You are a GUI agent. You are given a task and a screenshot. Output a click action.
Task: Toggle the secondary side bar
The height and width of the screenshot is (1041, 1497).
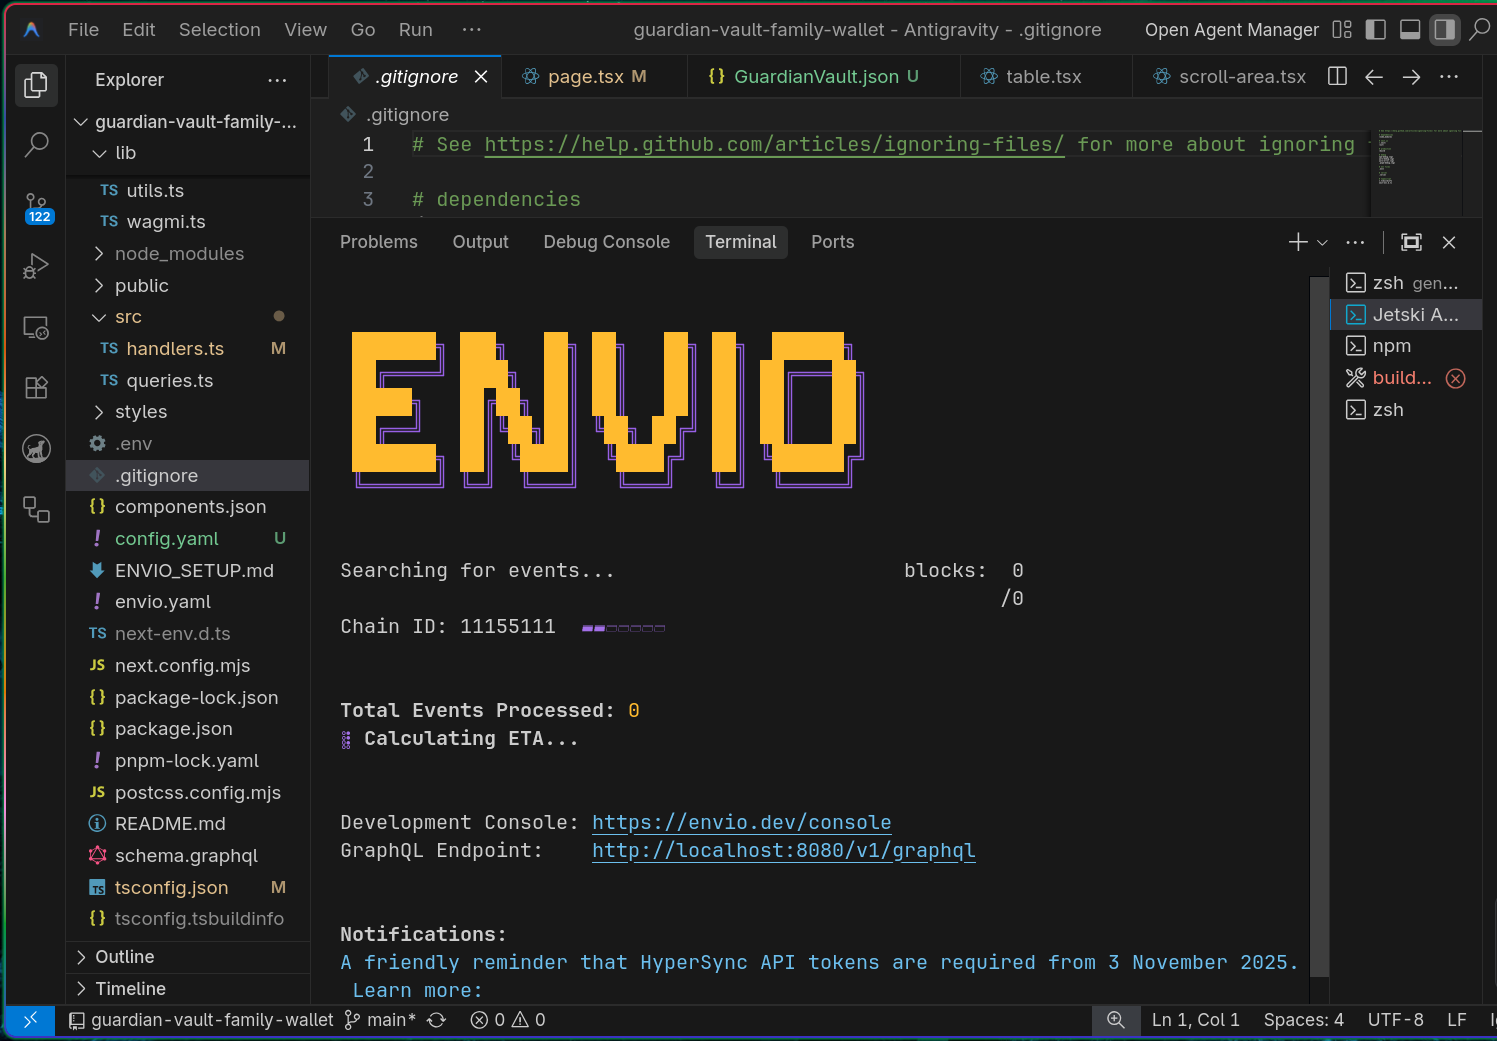(x=1444, y=30)
